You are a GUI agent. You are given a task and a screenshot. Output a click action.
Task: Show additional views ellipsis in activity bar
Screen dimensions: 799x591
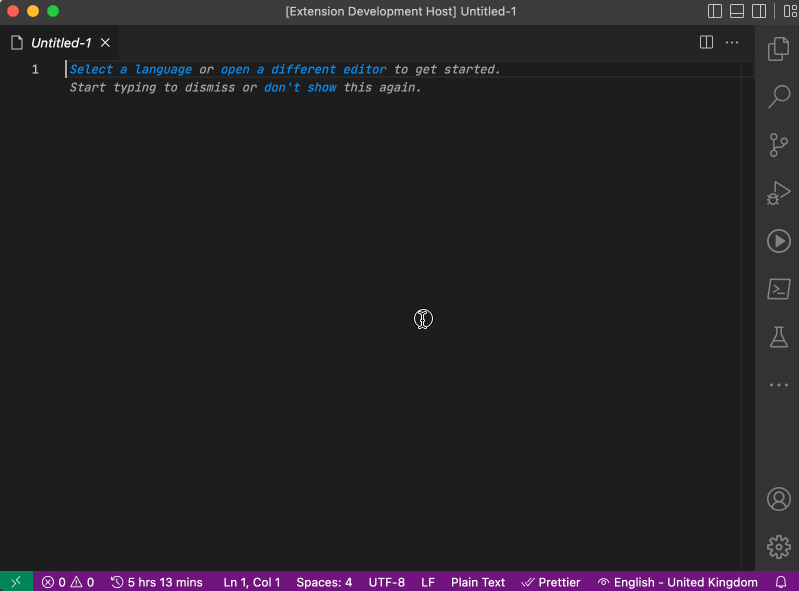pos(779,385)
